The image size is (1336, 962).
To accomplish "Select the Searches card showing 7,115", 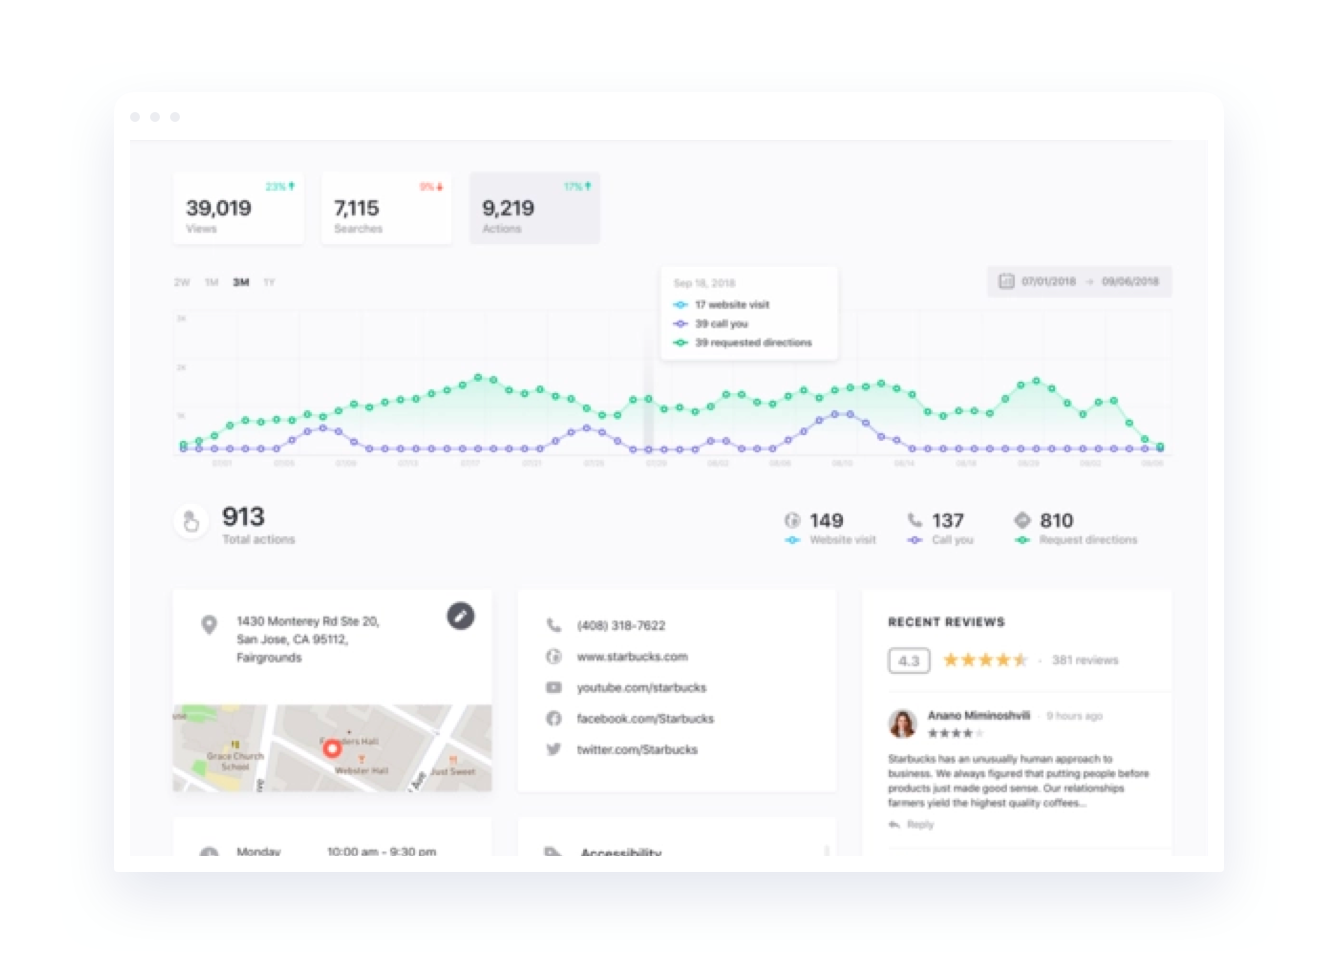I will point(386,208).
